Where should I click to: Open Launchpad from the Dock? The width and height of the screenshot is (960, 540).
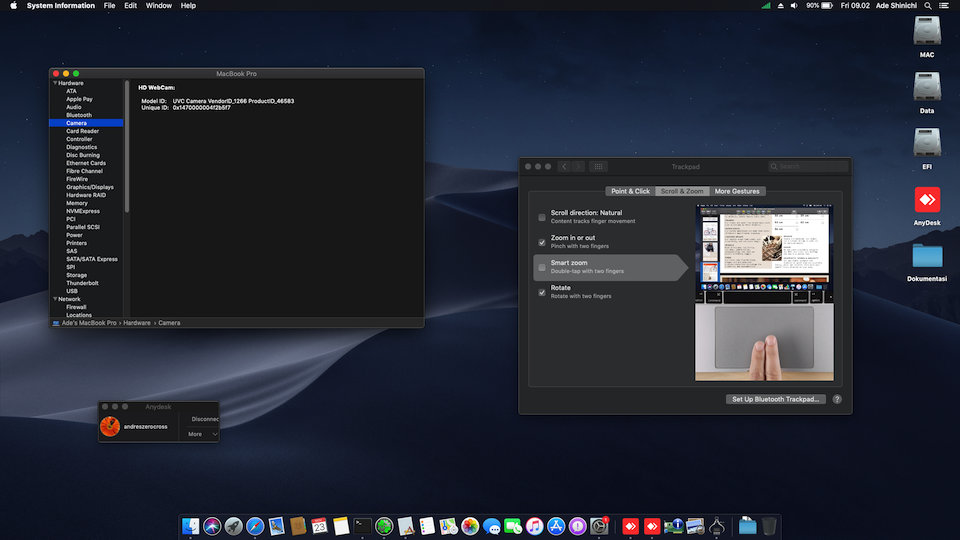coord(233,525)
